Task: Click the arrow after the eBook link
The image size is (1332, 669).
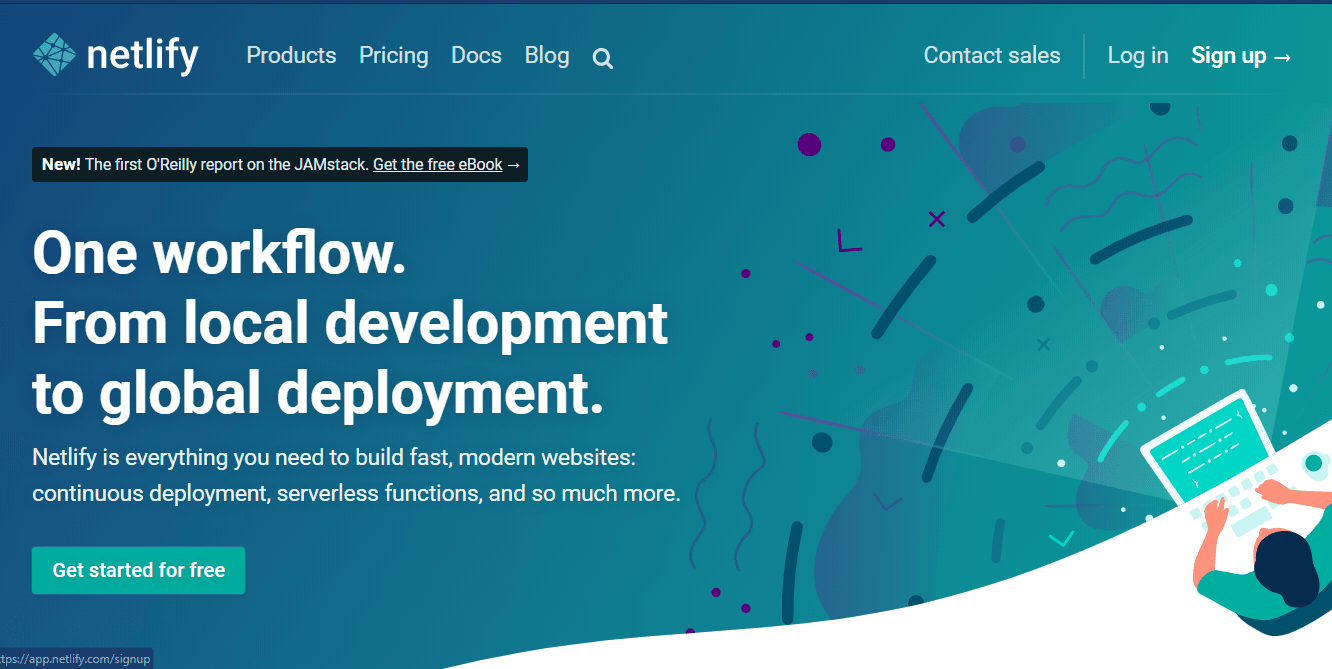Action: (514, 165)
